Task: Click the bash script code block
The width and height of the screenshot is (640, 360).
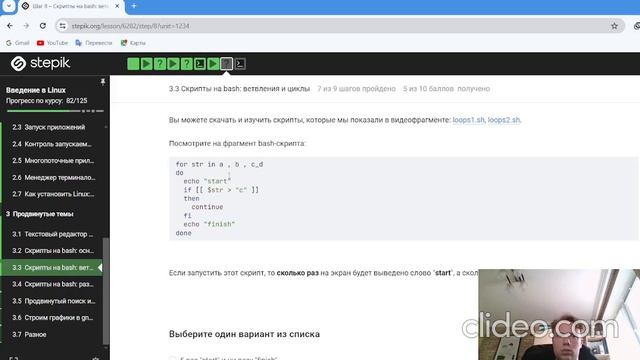Action: click(x=403, y=198)
